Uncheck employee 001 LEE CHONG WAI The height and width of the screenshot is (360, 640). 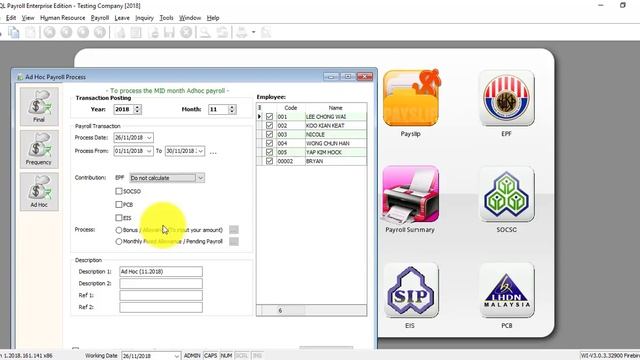pos(269,117)
